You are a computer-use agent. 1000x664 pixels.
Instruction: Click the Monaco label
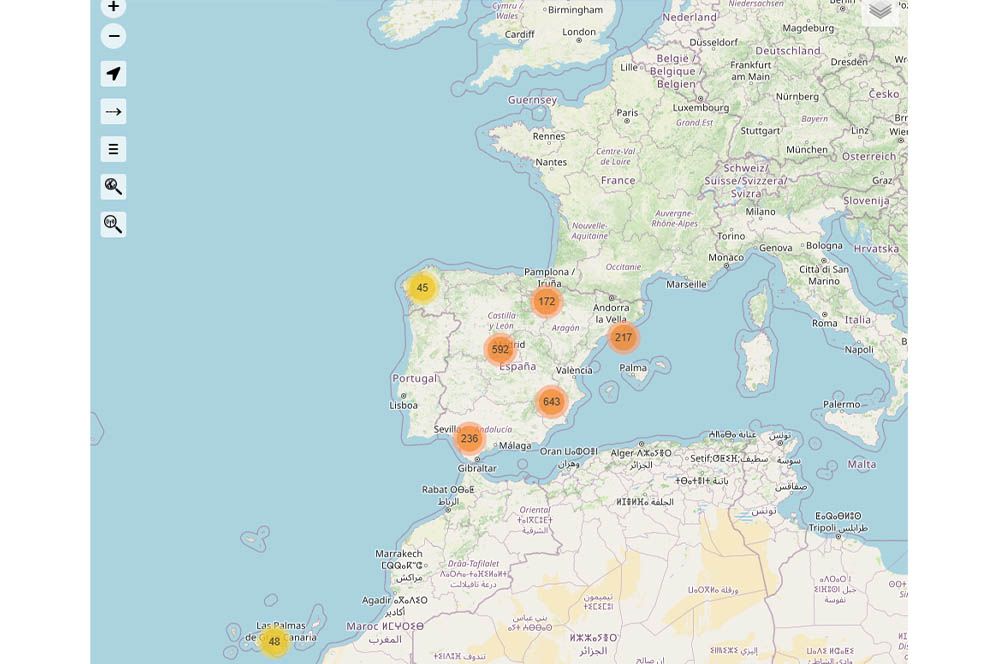click(x=726, y=258)
